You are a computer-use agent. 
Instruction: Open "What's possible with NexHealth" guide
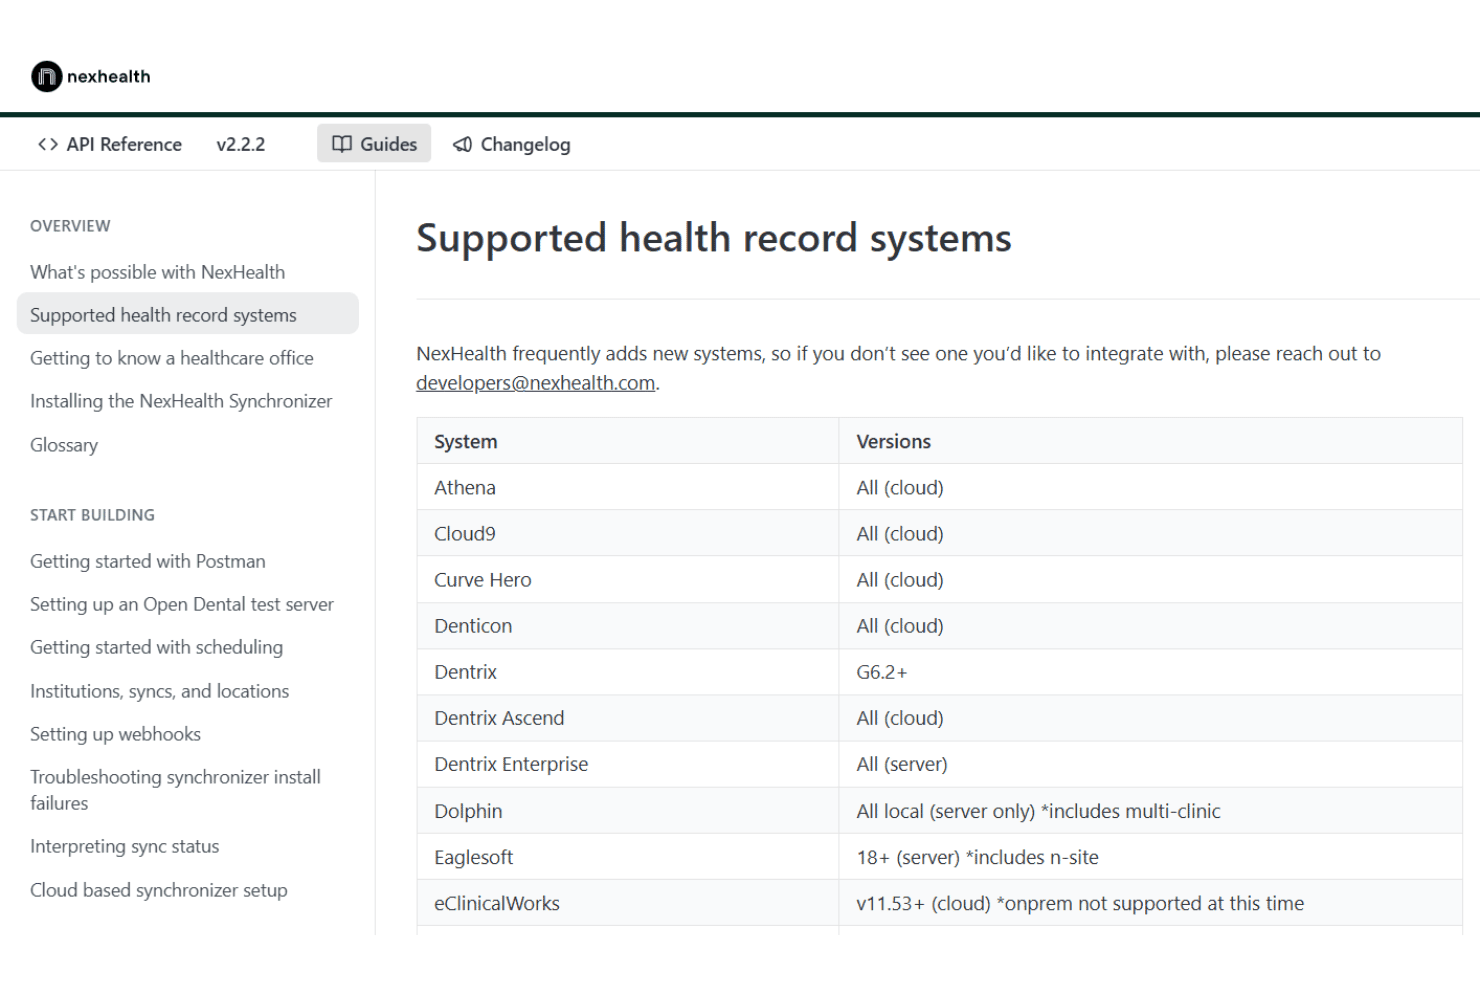[158, 272]
